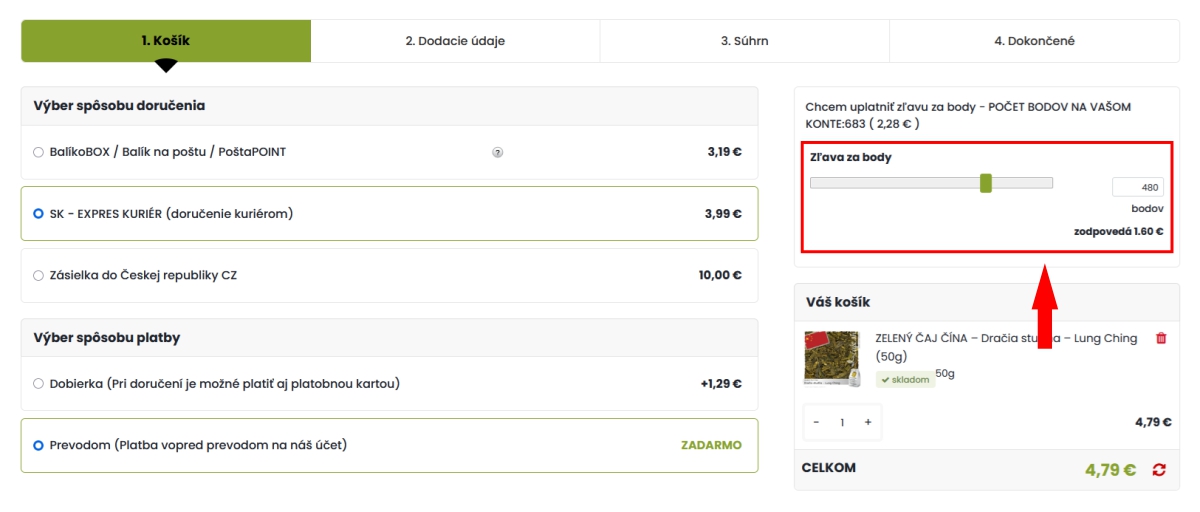Click the quantity number field
The image size is (1200, 512).
(842, 422)
